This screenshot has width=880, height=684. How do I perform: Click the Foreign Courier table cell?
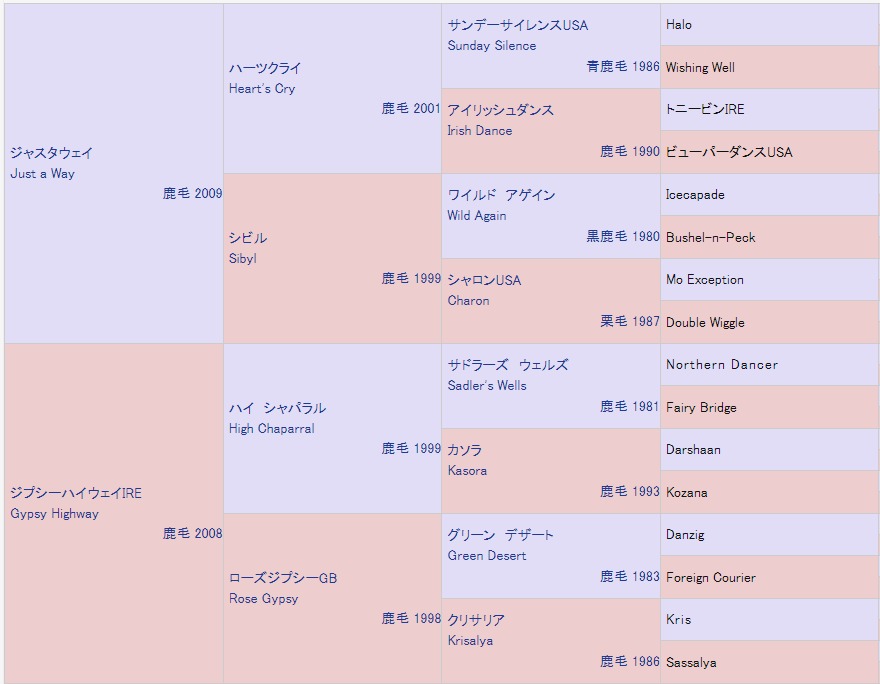(x=711, y=578)
